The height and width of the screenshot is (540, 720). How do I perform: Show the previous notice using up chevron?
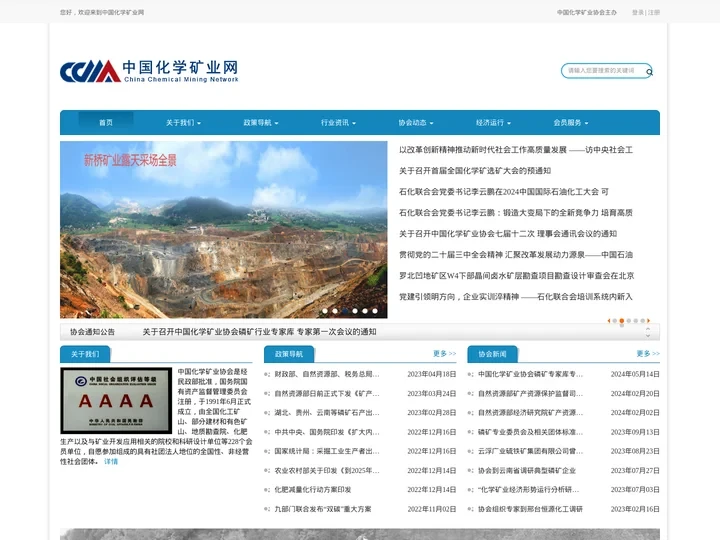pos(648,329)
